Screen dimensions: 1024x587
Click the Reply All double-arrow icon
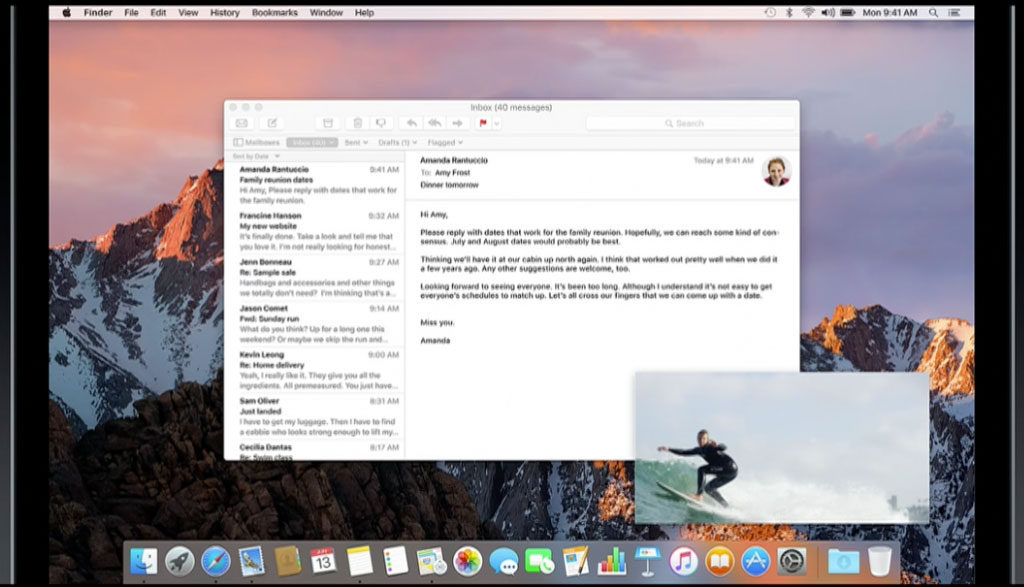434,123
